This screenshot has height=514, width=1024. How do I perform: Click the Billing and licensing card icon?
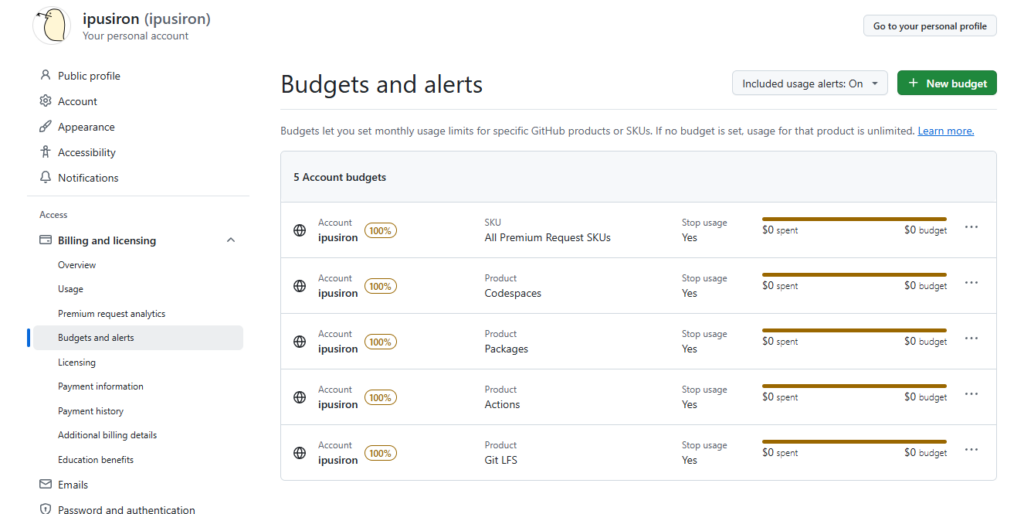(45, 241)
